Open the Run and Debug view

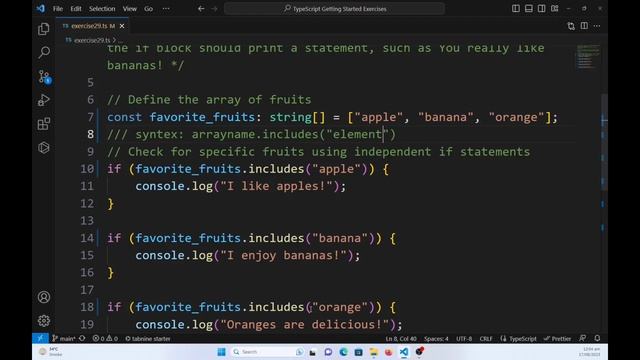coord(44,100)
